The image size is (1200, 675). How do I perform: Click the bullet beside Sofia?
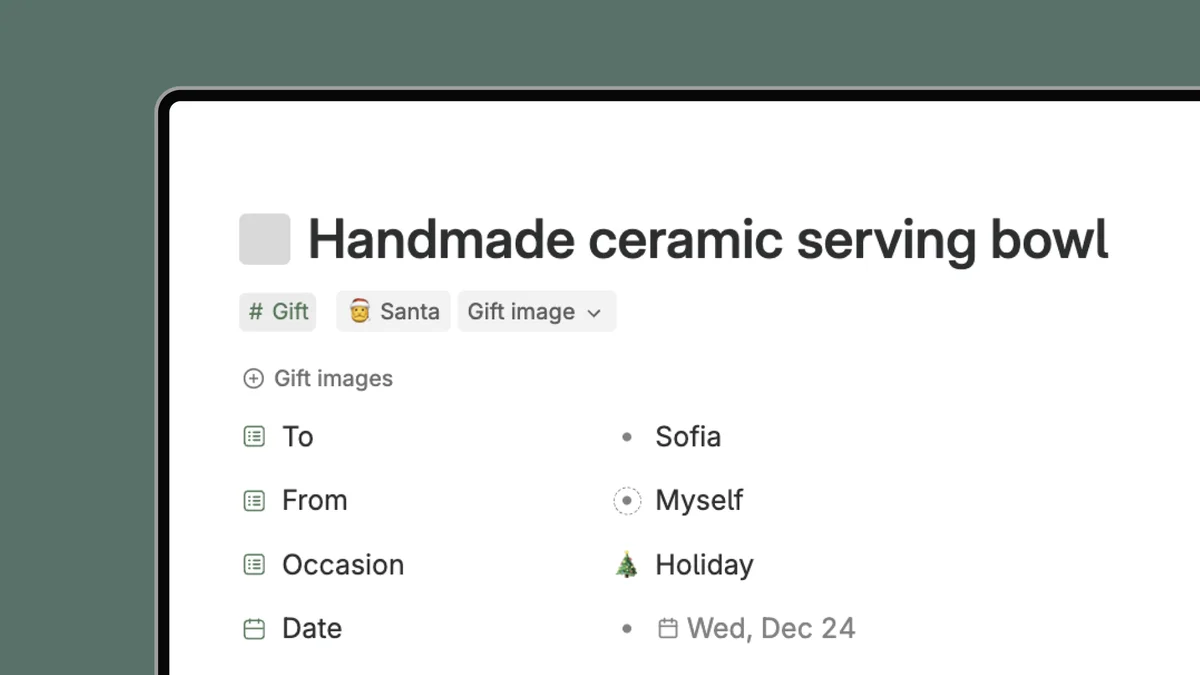click(x=627, y=436)
